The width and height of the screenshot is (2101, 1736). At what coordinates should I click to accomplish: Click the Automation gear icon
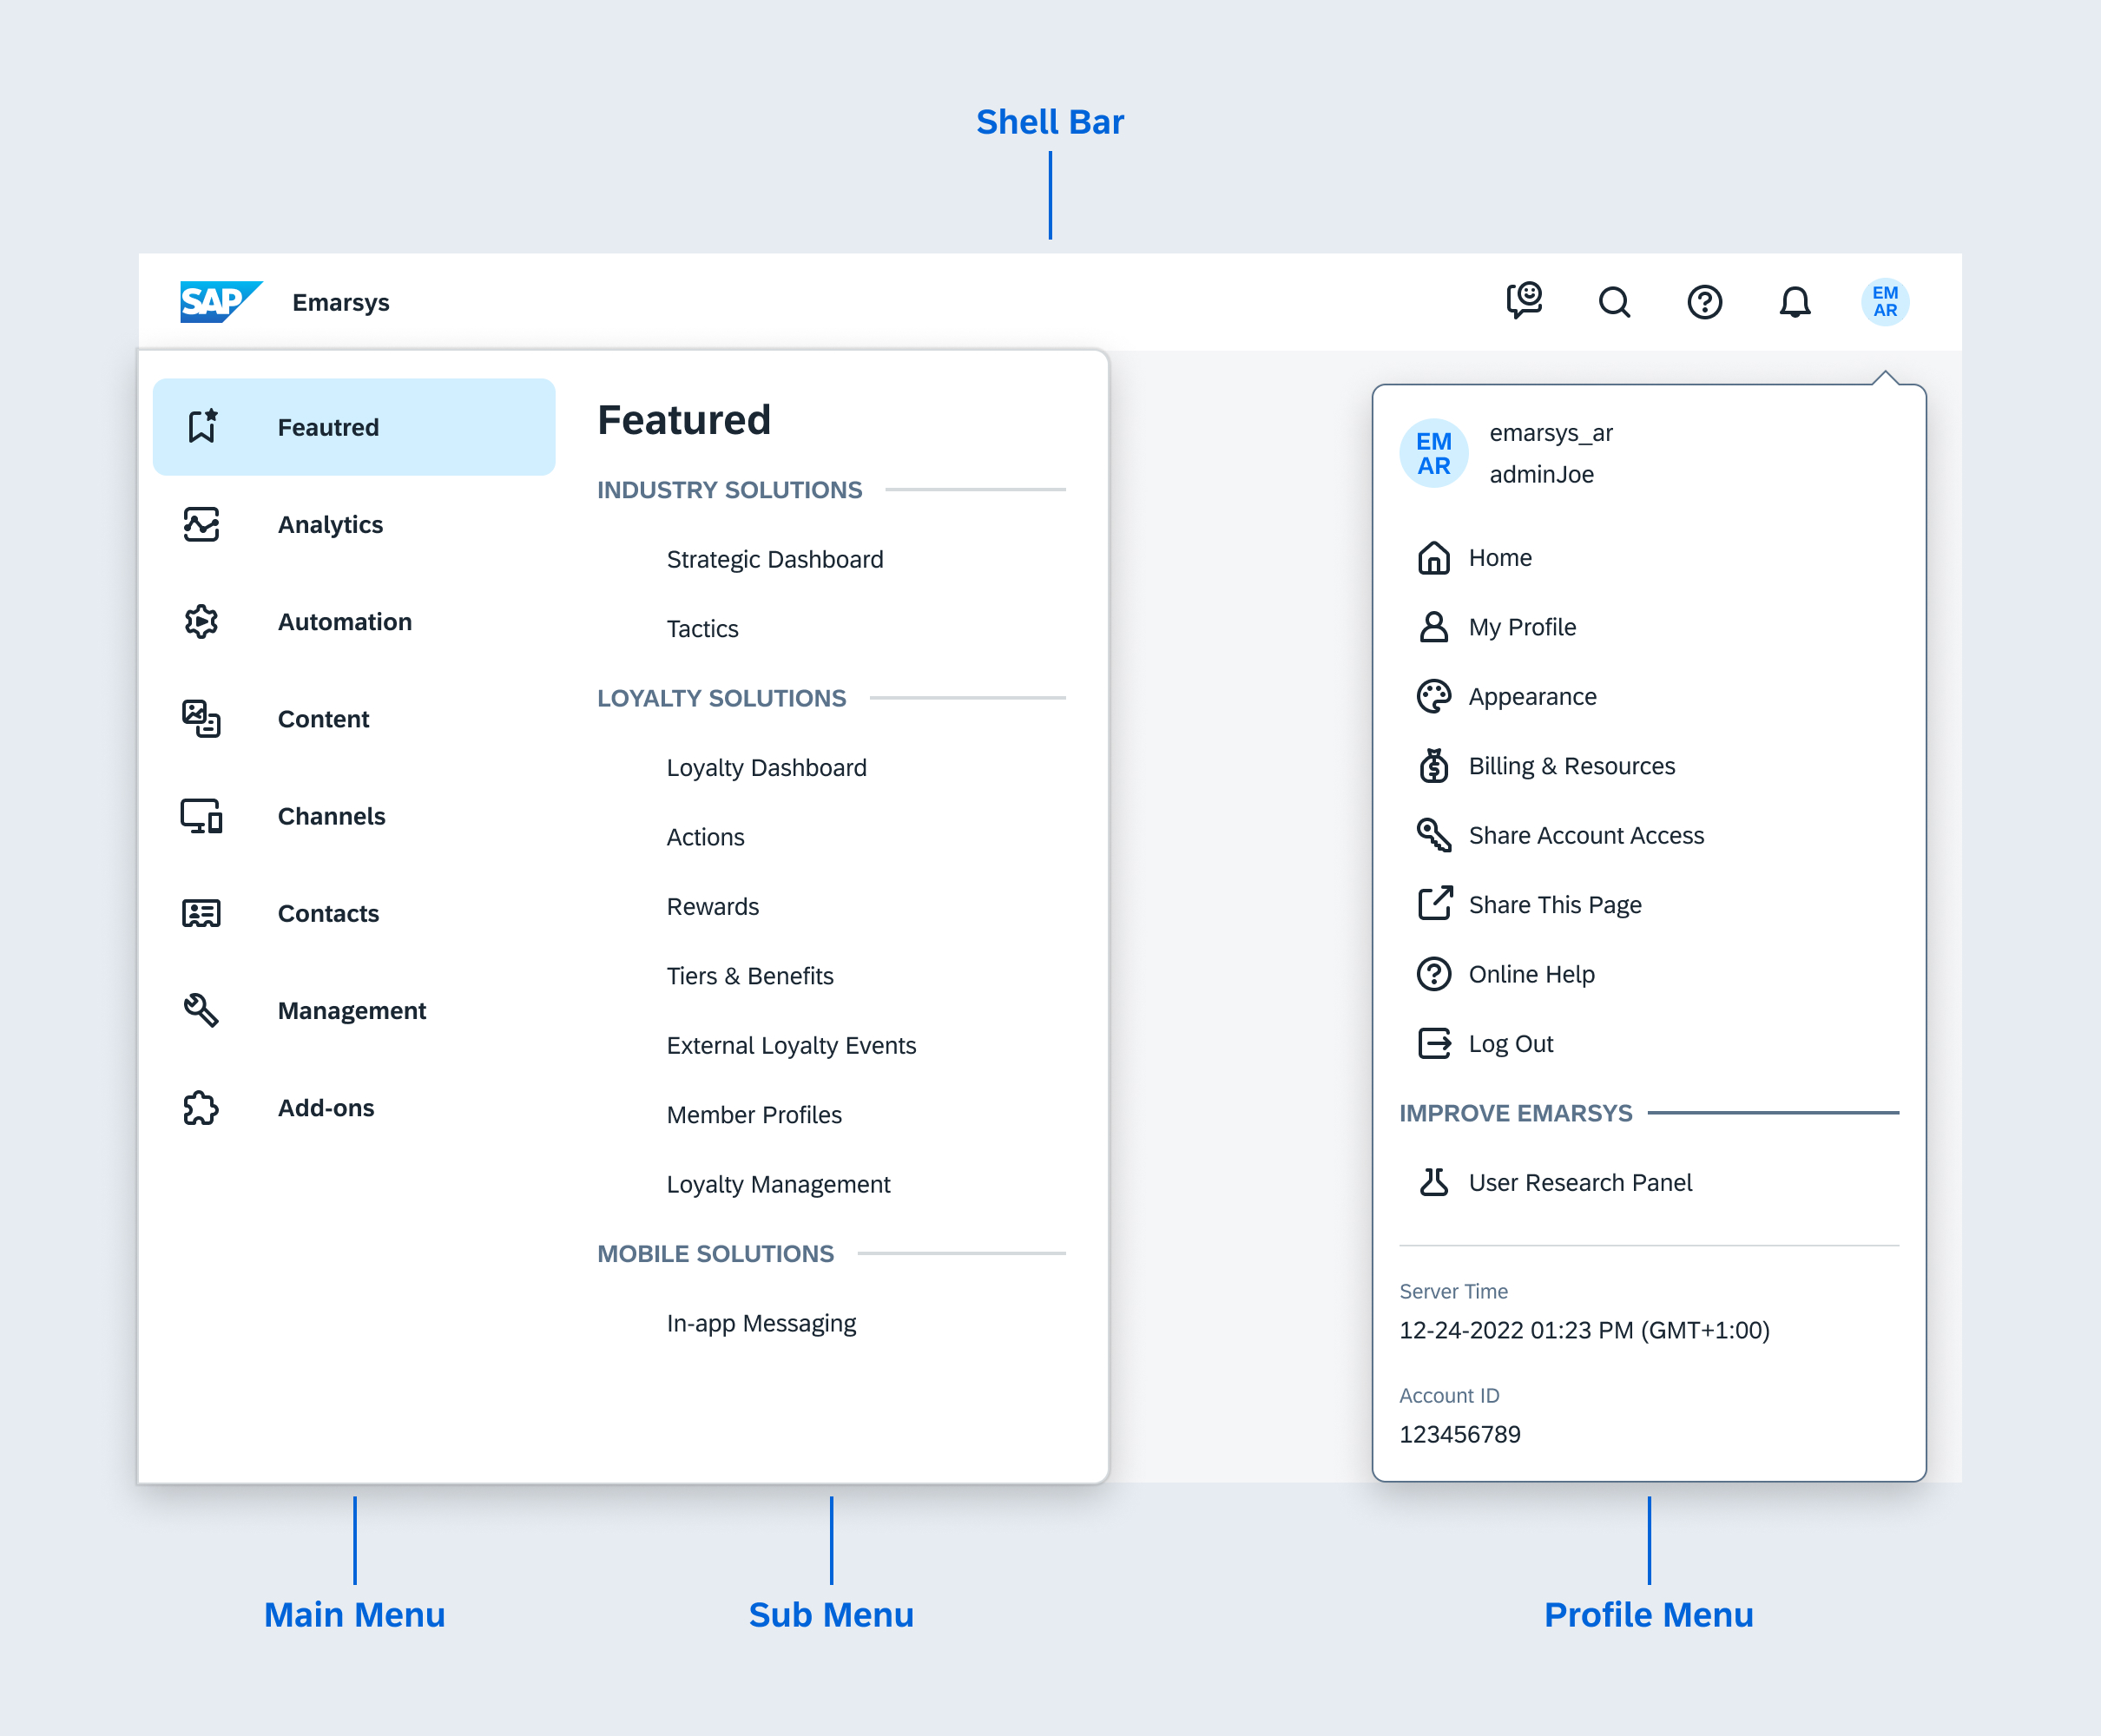pyautogui.click(x=201, y=622)
